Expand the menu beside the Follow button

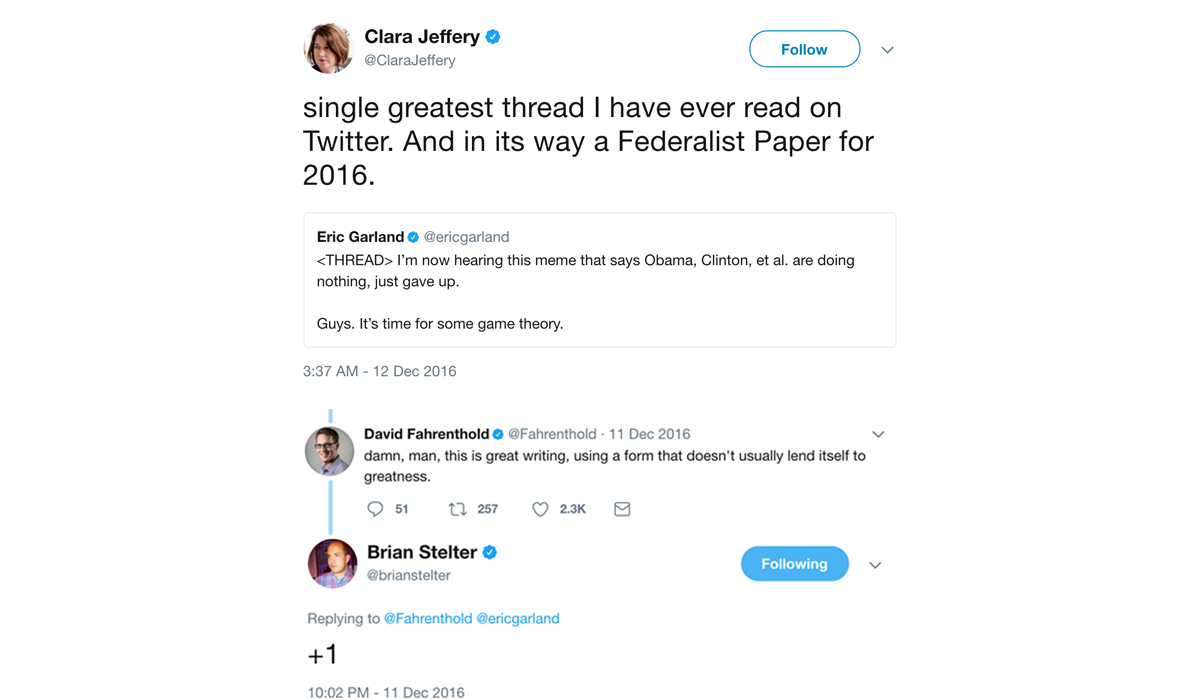[887, 50]
